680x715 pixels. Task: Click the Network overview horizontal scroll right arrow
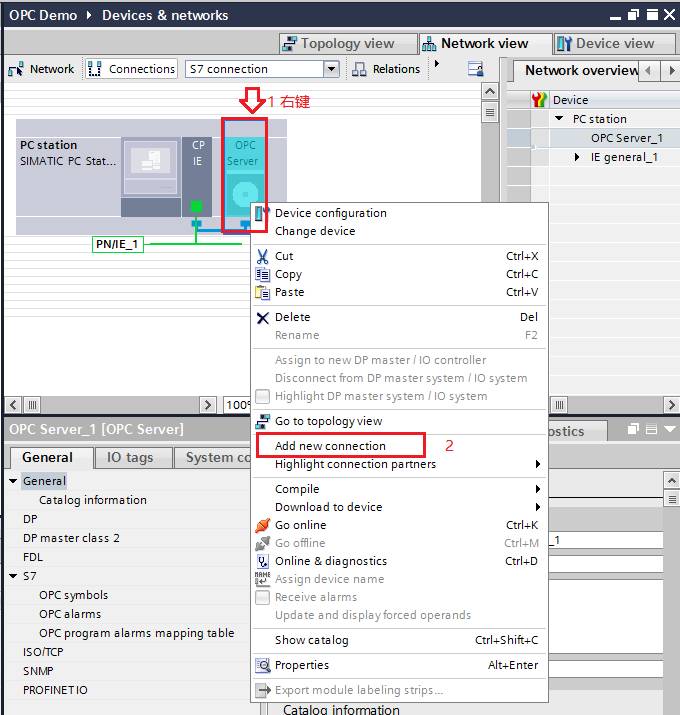click(671, 404)
